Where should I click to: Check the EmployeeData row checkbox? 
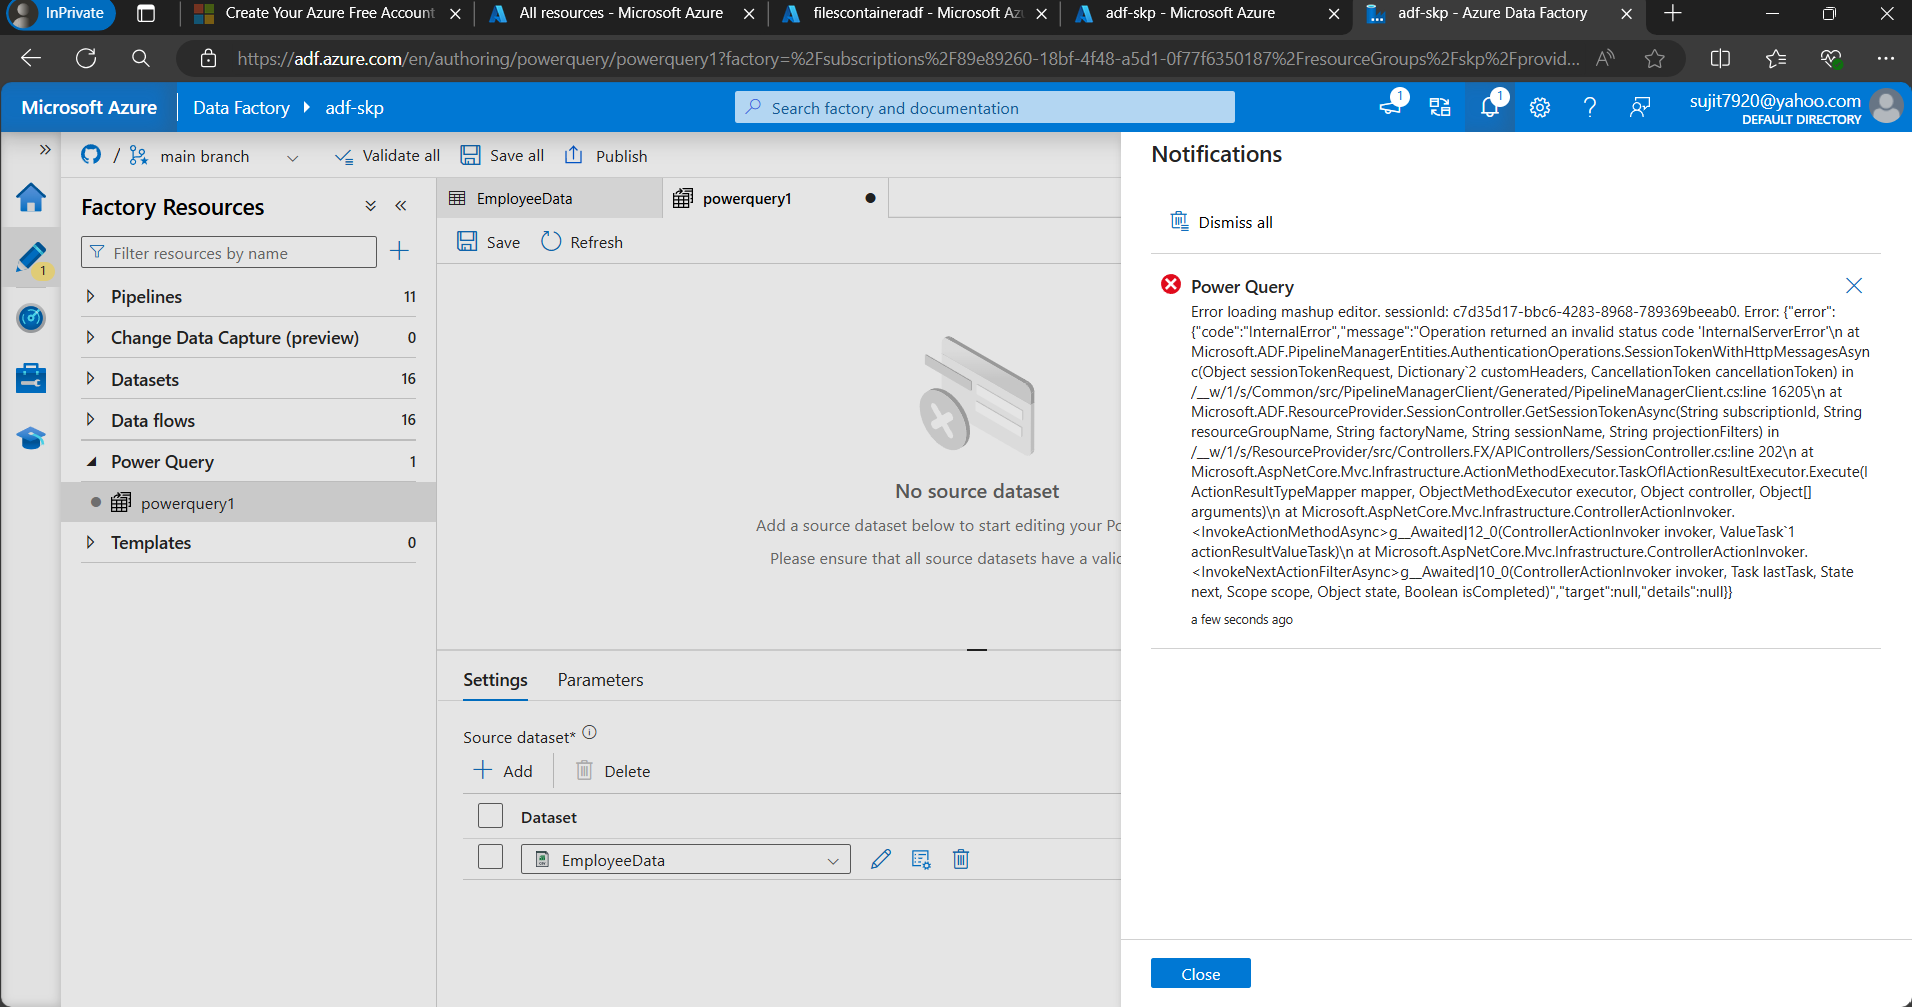pyautogui.click(x=490, y=857)
